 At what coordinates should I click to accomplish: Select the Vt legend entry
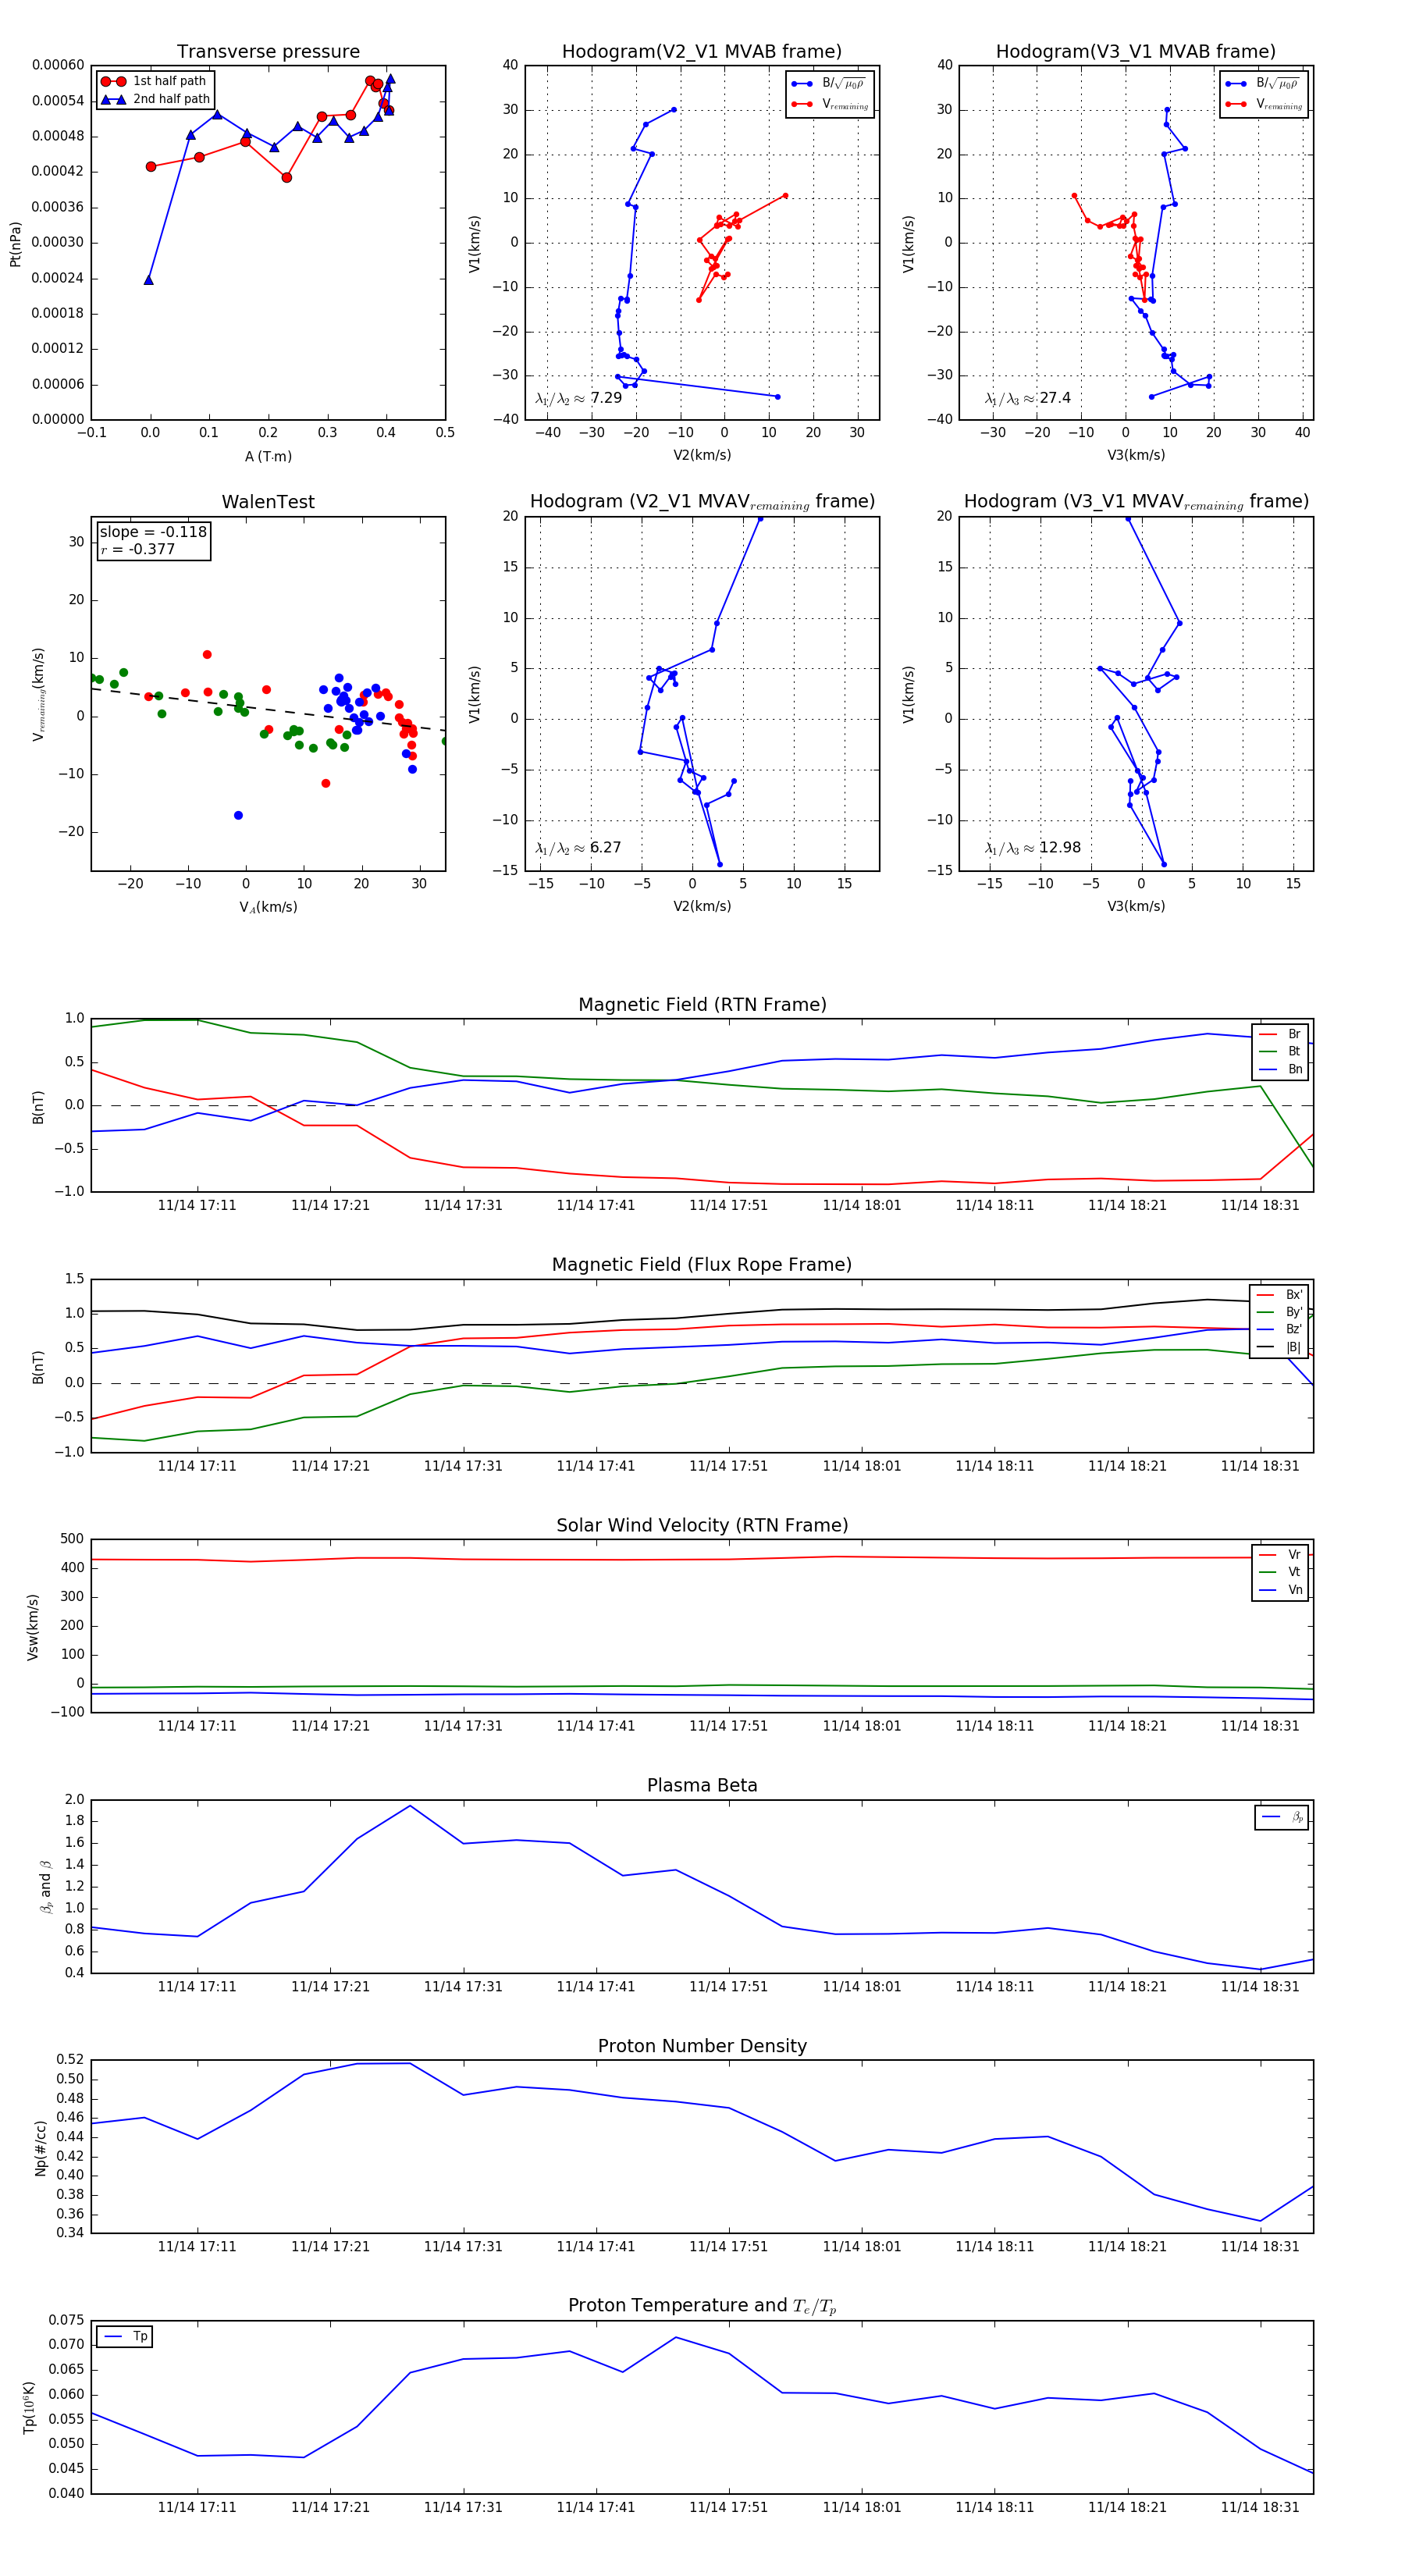(x=1280, y=1572)
